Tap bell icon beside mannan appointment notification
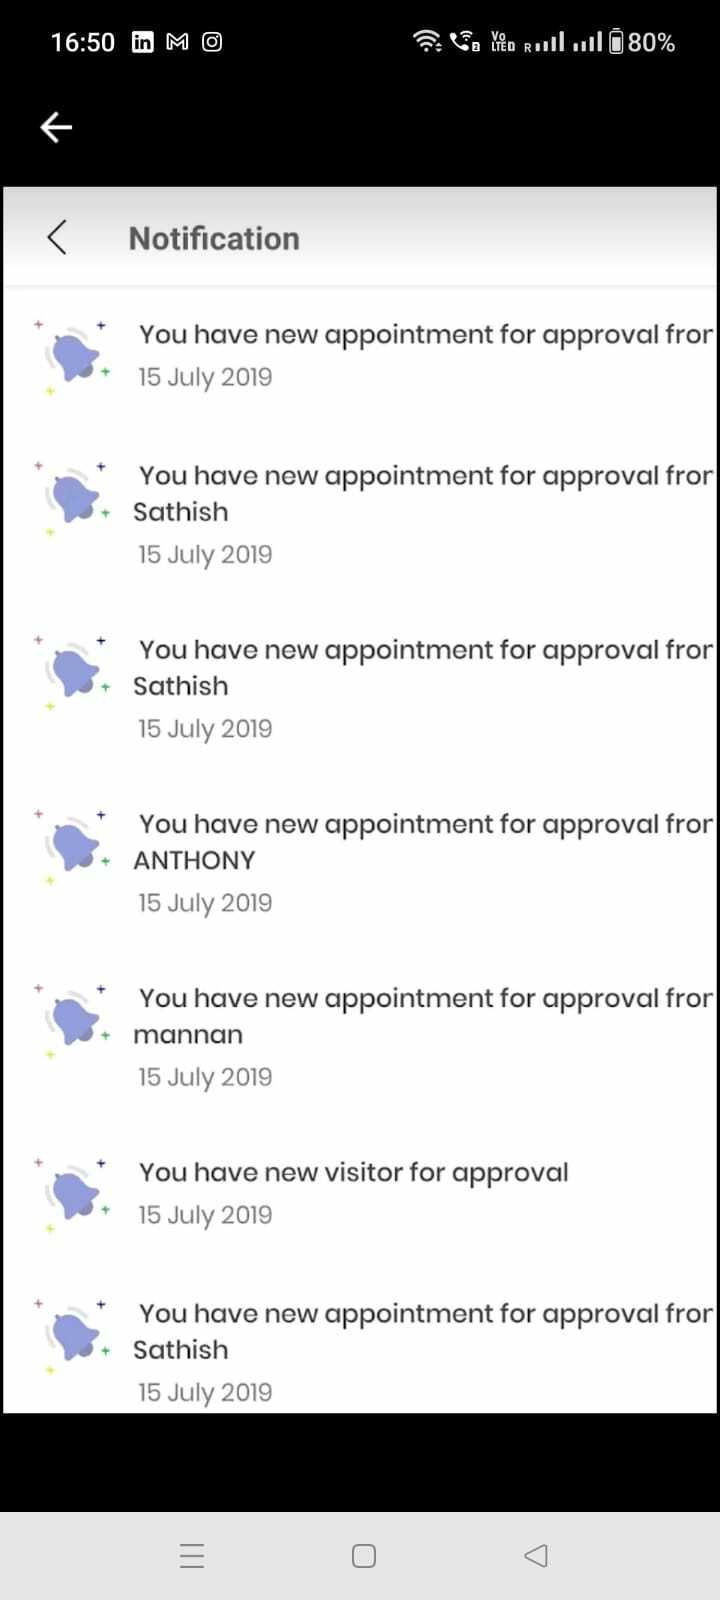Image resolution: width=720 pixels, height=1600 pixels. coord(74,1020)
